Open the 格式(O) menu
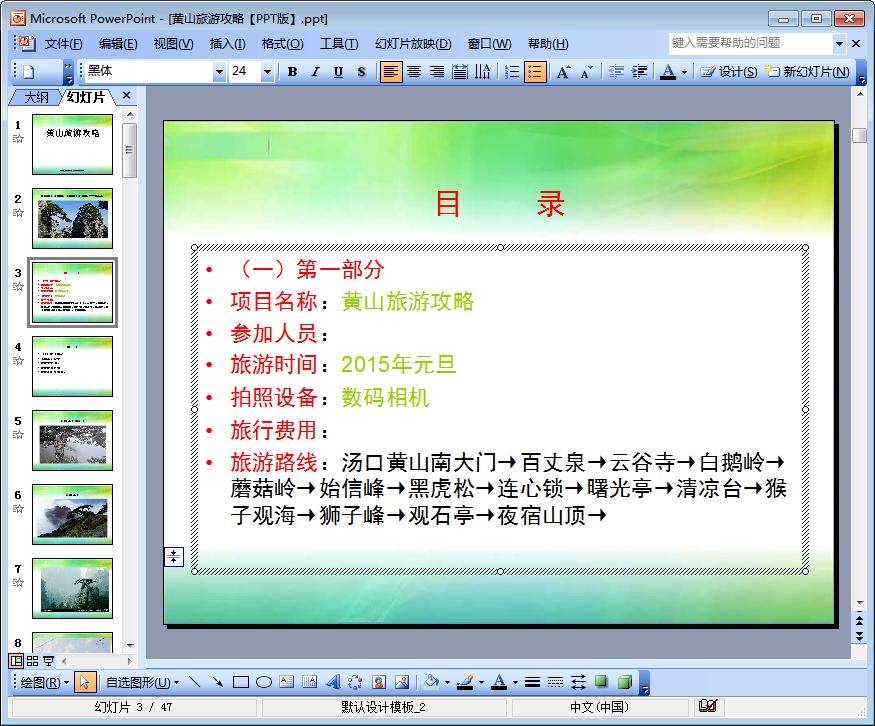The image size is (875, 726). [282, 44]
